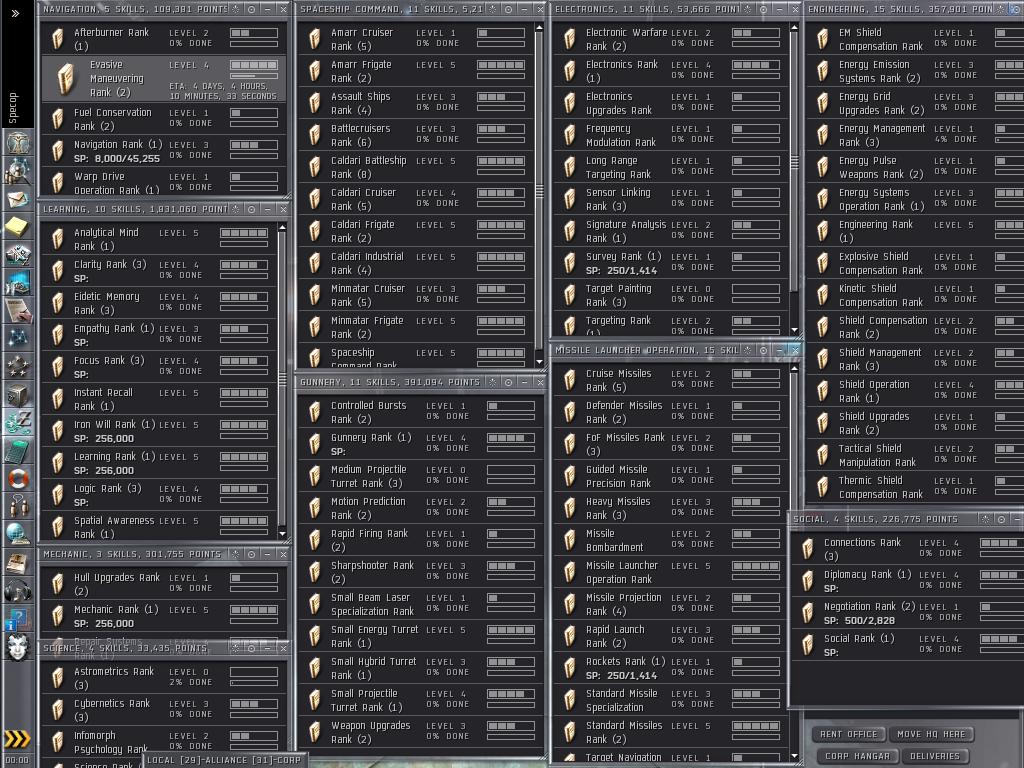Toggle pin on the Learning window
This screenshot has width=1024, height=768.
tap(236, 209)
